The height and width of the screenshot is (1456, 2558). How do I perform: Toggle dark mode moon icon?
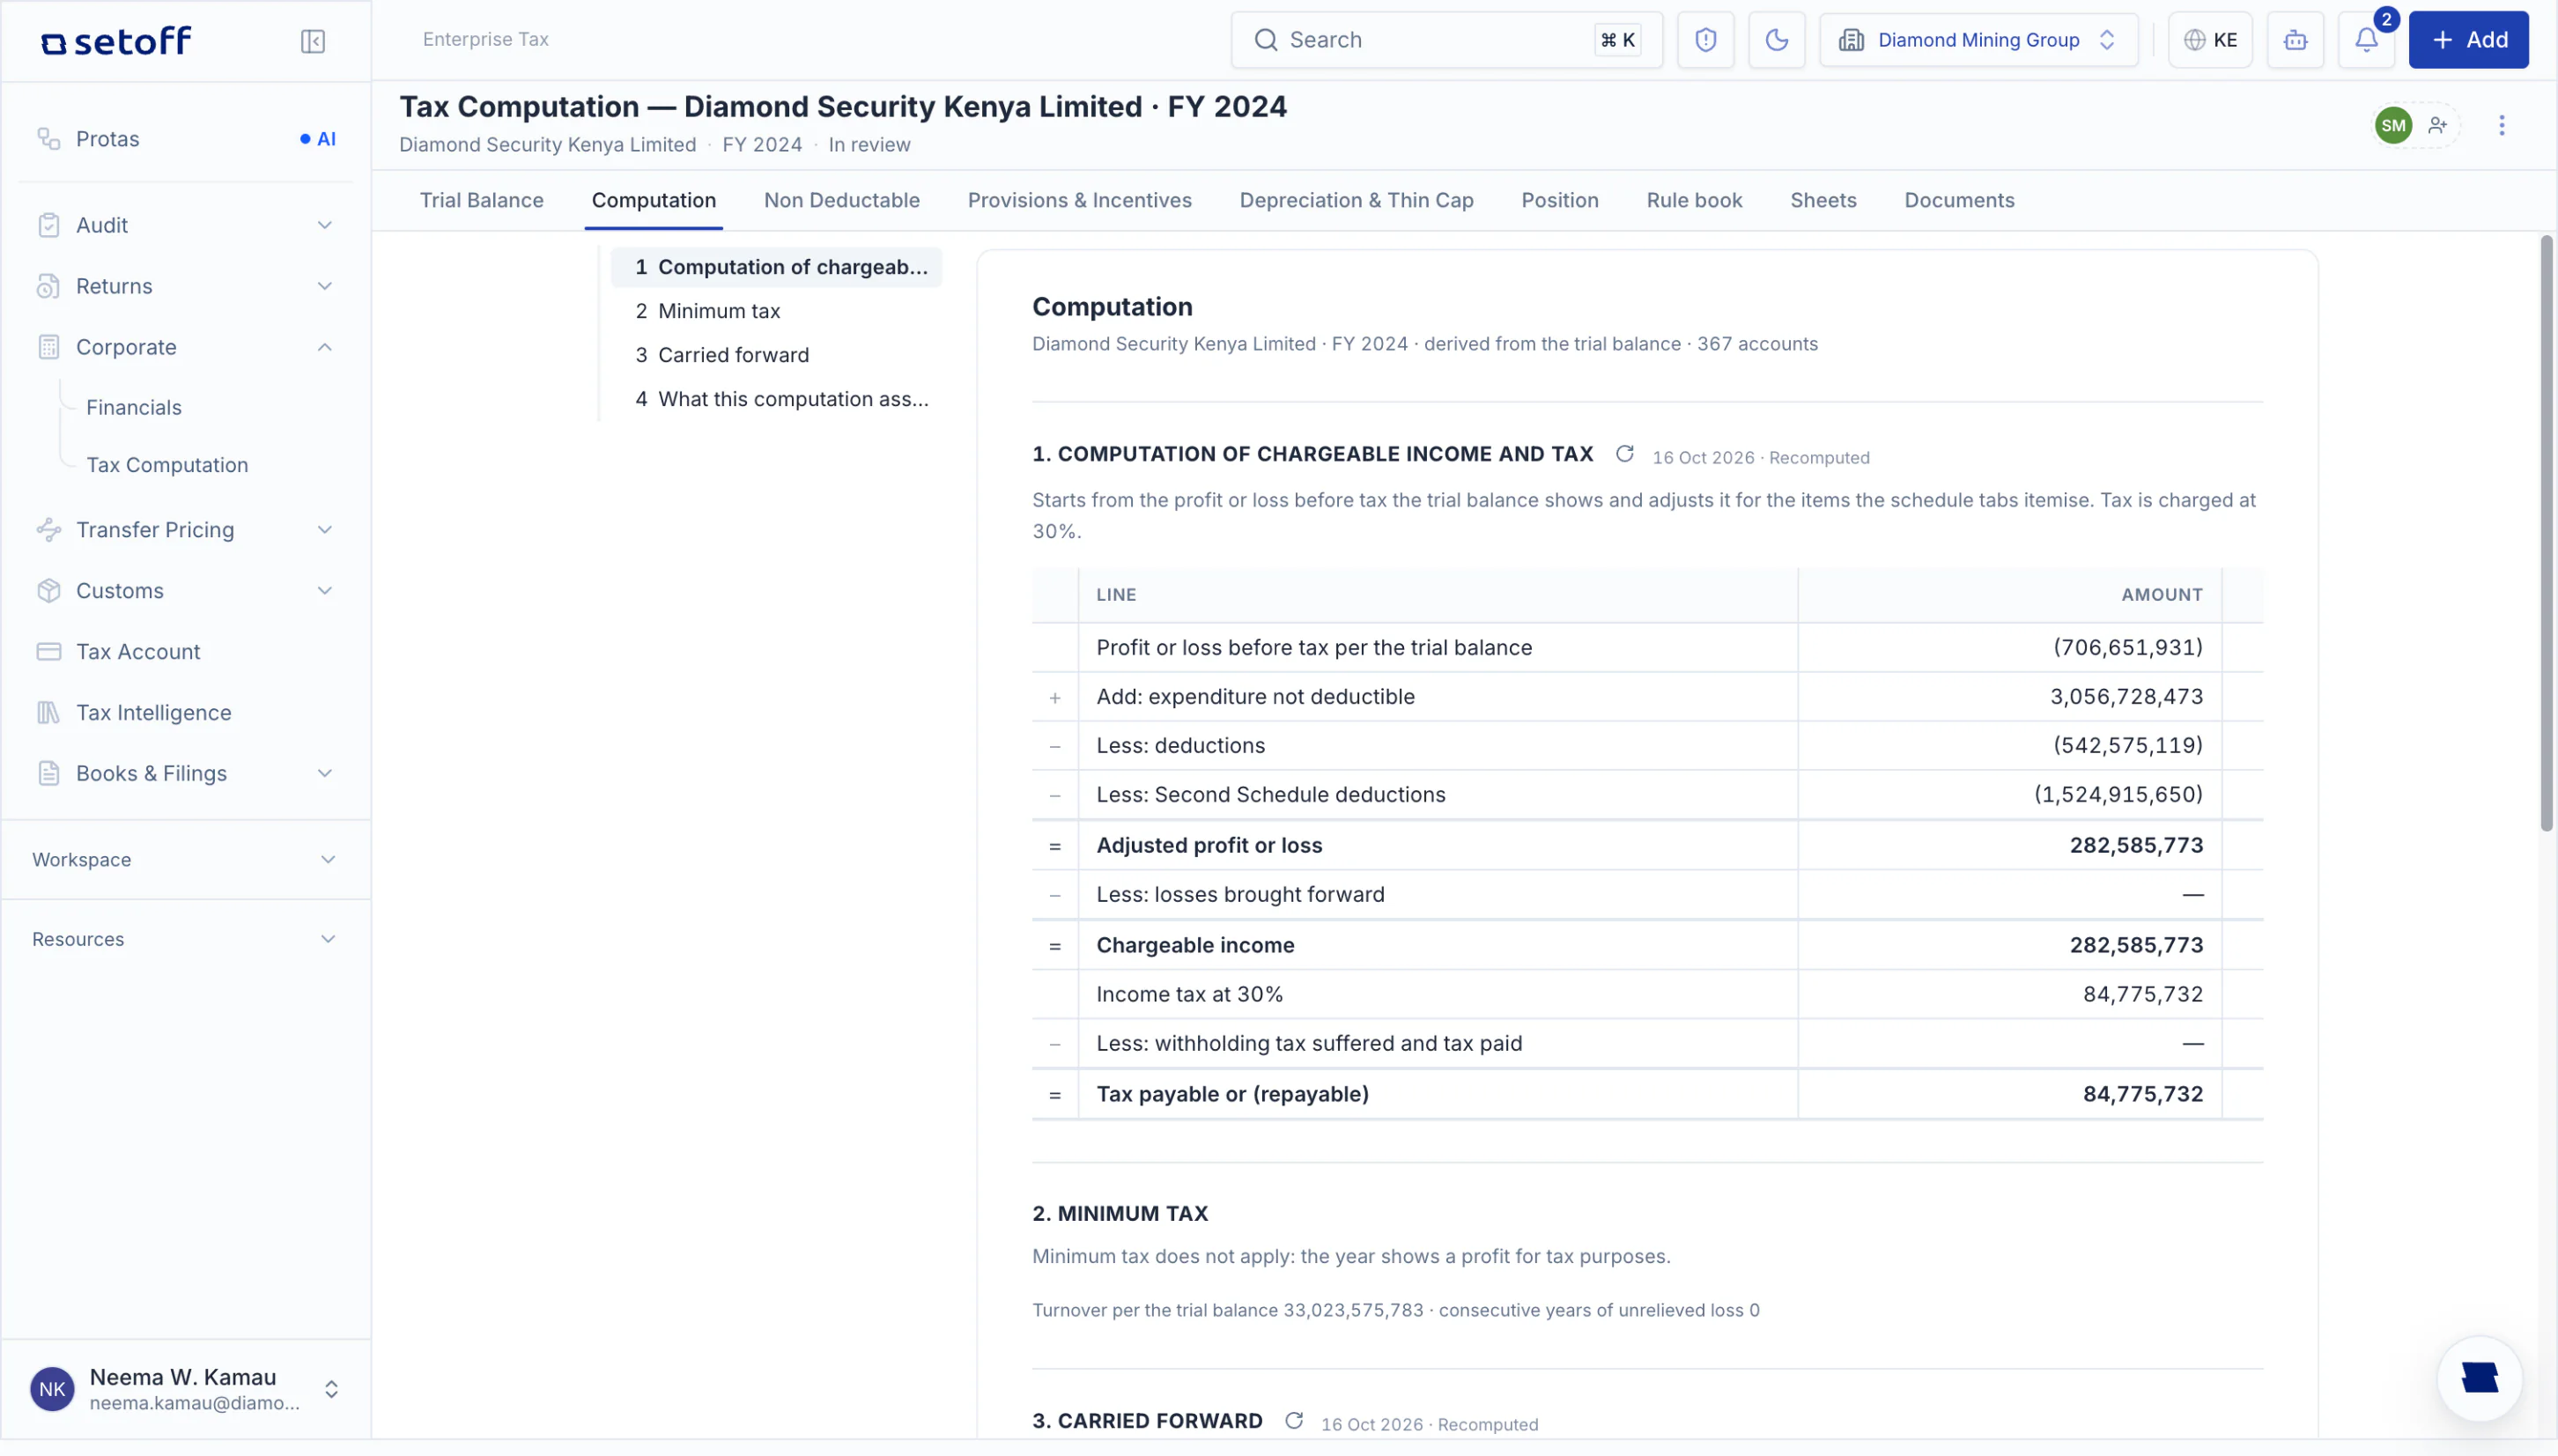(1776, 40)
